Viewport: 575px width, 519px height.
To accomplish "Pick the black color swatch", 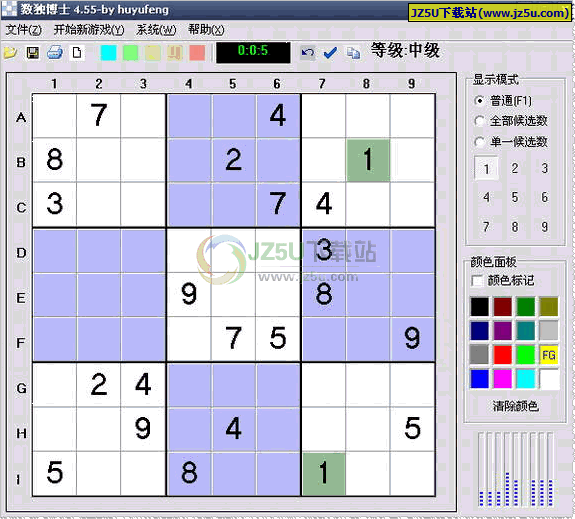I will click(x=480, y=307).
